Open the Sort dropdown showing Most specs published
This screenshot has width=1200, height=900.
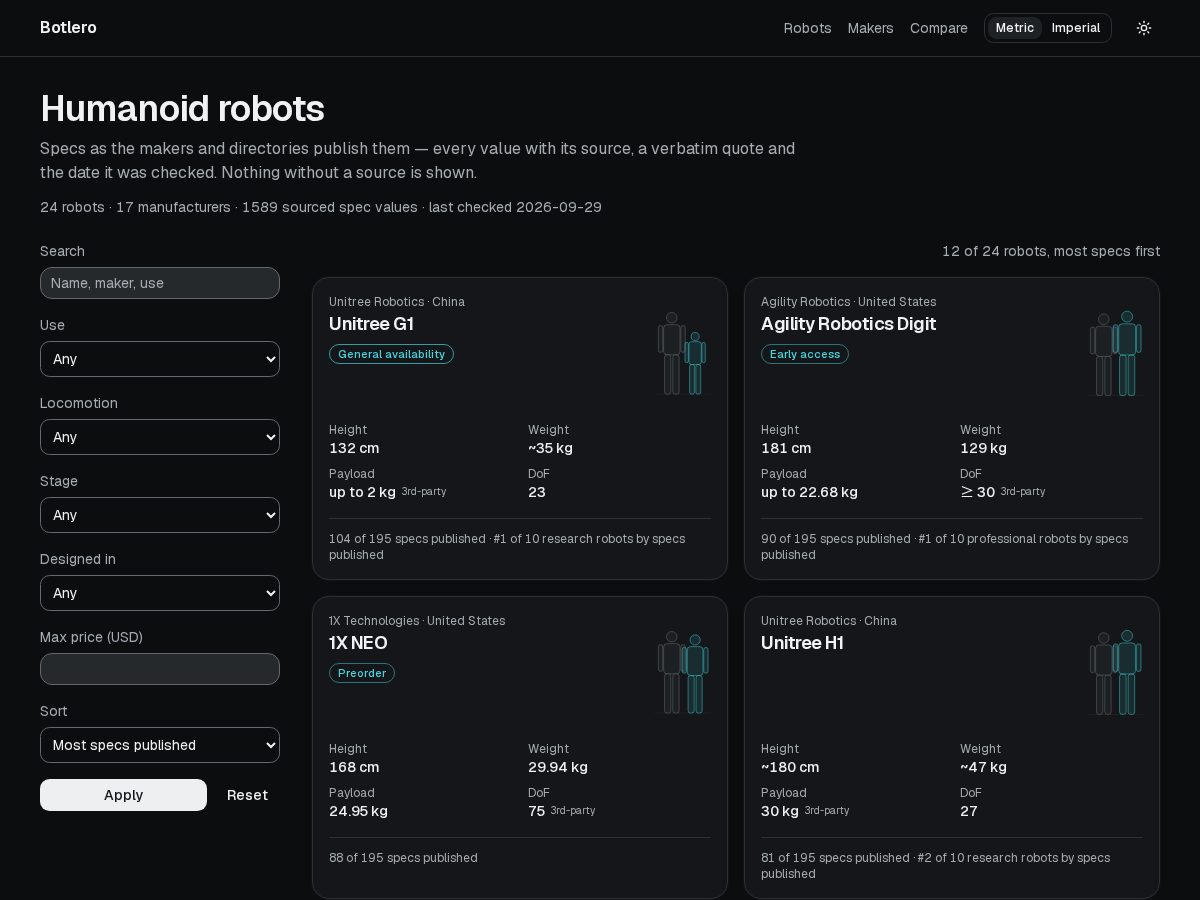[x=160, y=745]
